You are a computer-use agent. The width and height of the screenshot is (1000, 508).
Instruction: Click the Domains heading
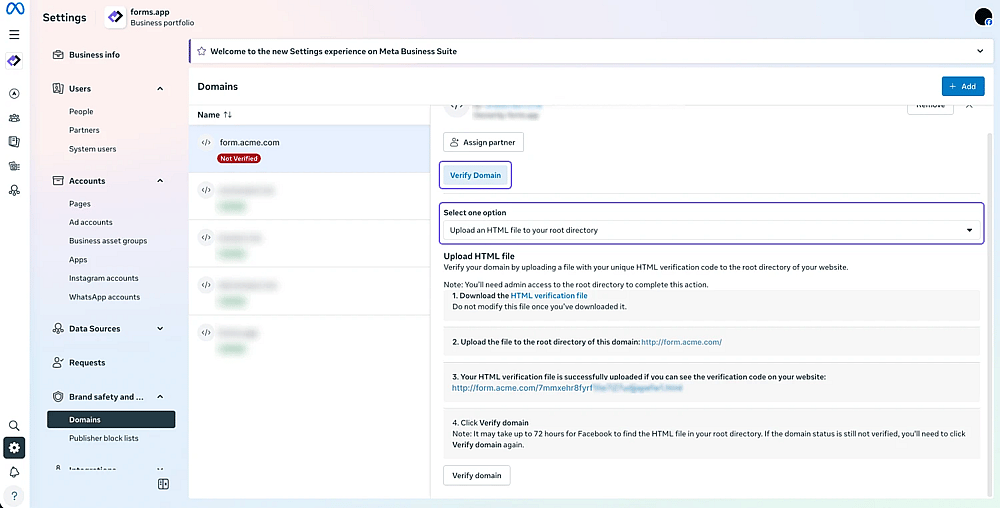tap(217, 87)
